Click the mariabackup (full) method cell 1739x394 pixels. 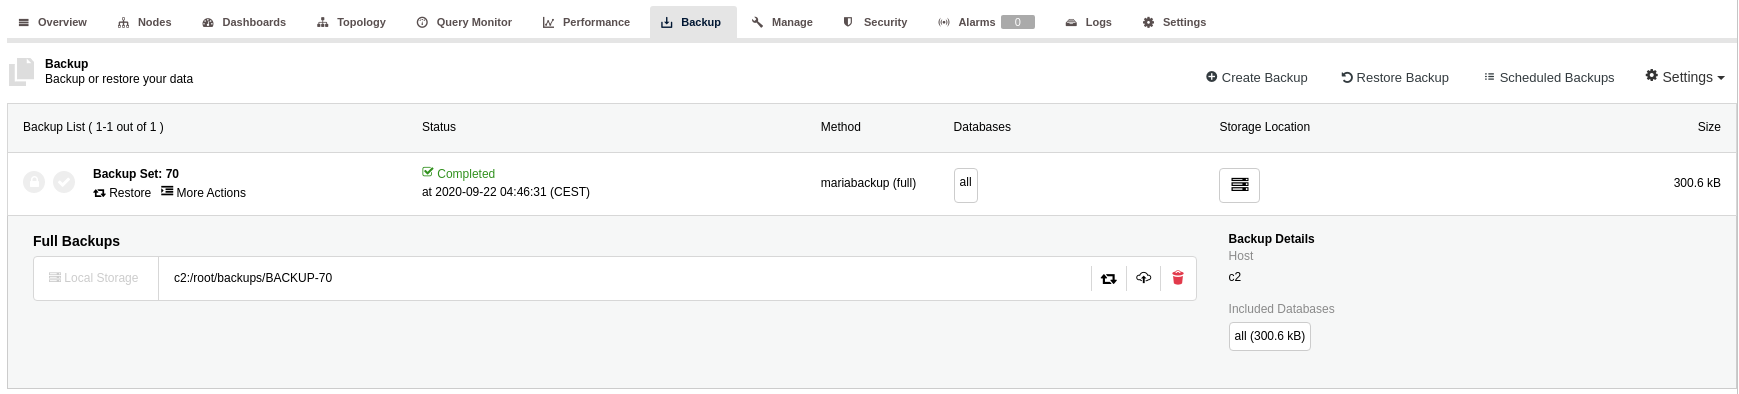[868, 183]
